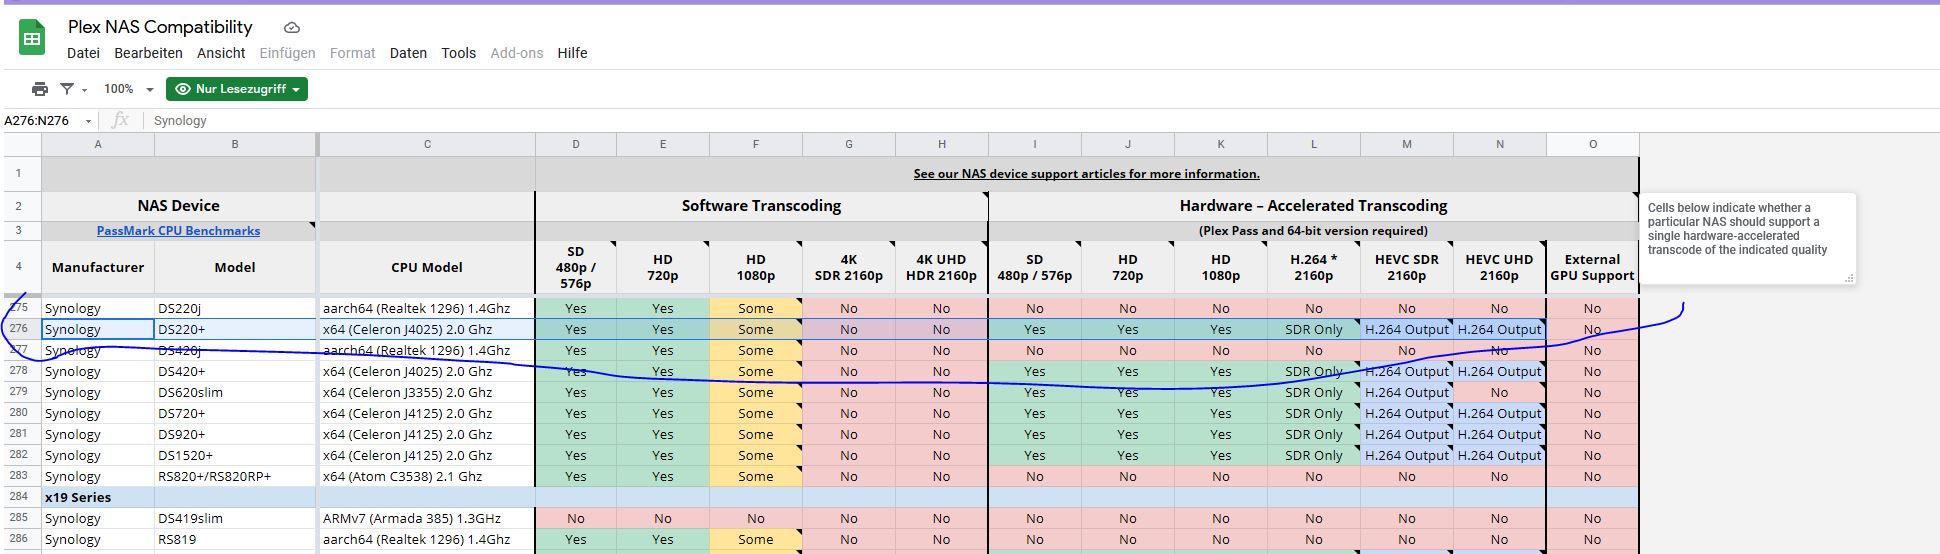This screenshot has height=554, width=1940.
Task: Open the NAS device support articles link
Action: tap(1086, 174)
